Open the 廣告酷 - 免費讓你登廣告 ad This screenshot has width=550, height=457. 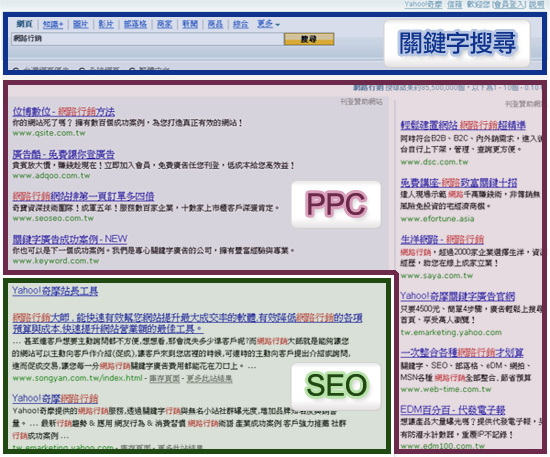tap(64, 154)
